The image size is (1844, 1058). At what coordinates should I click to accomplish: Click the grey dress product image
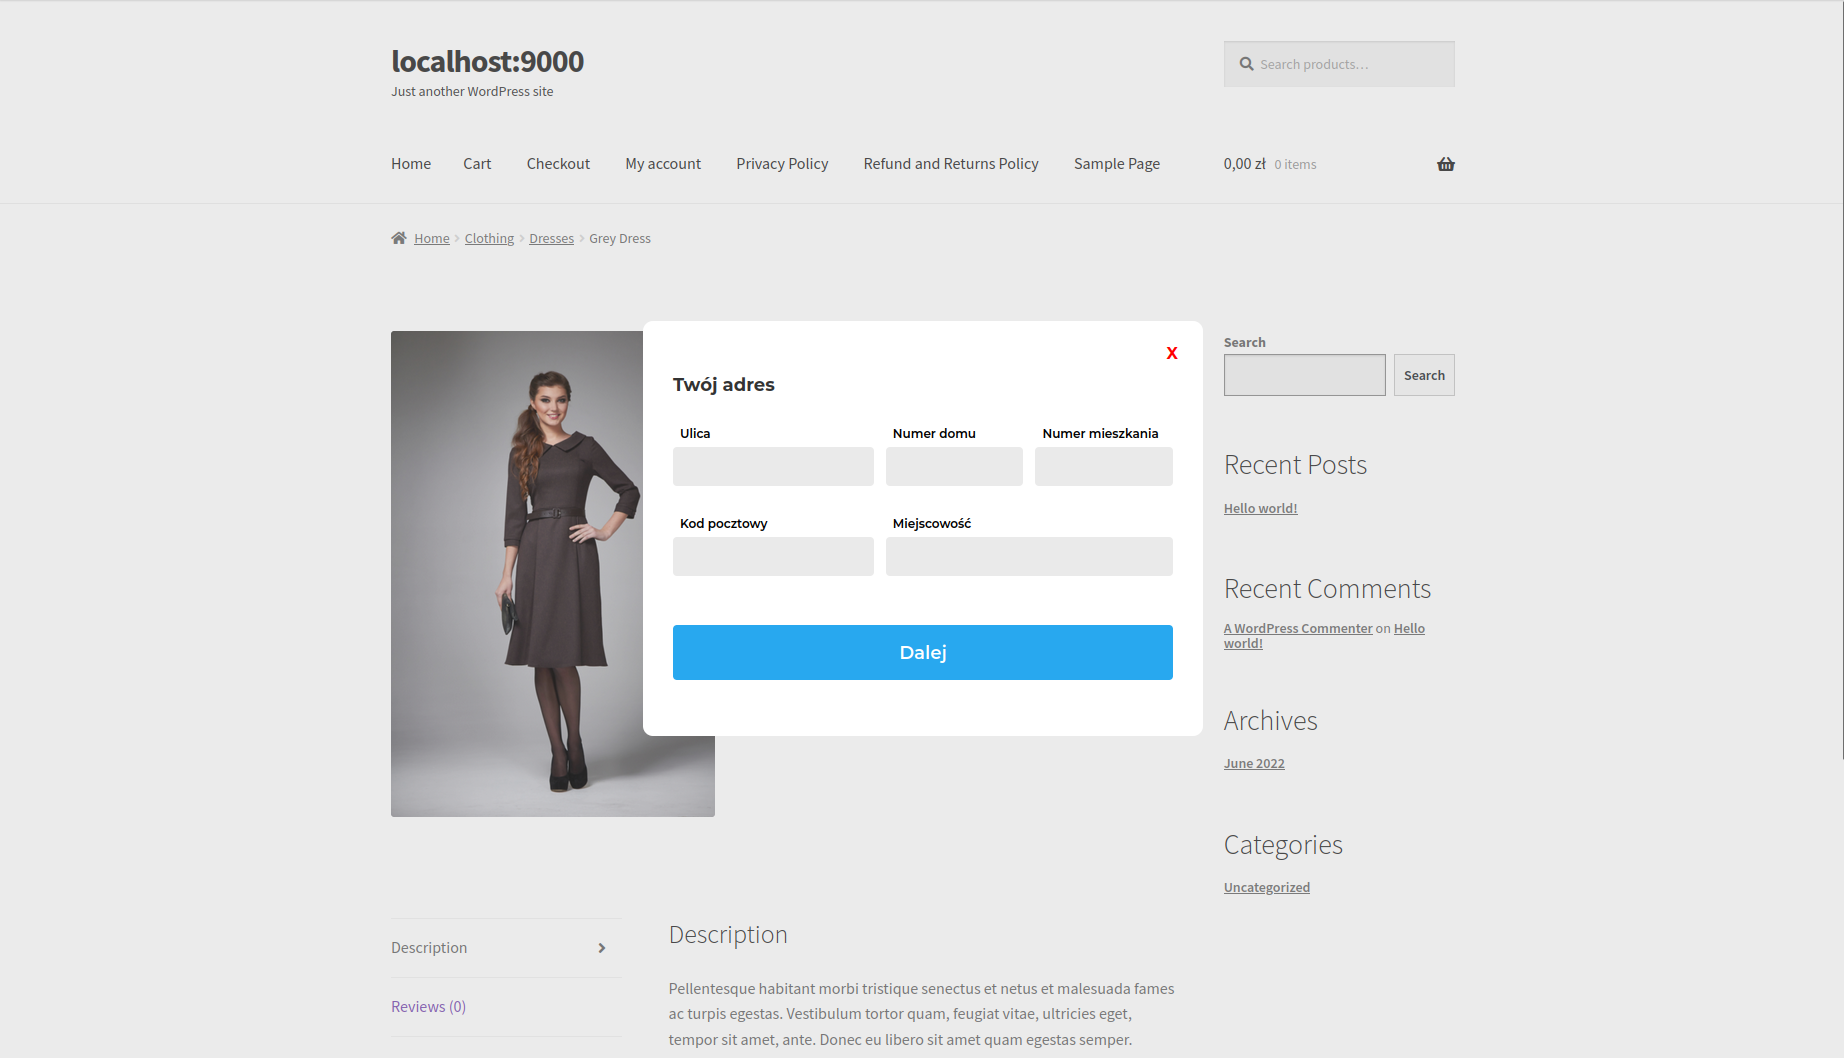(x=517, y=574)
